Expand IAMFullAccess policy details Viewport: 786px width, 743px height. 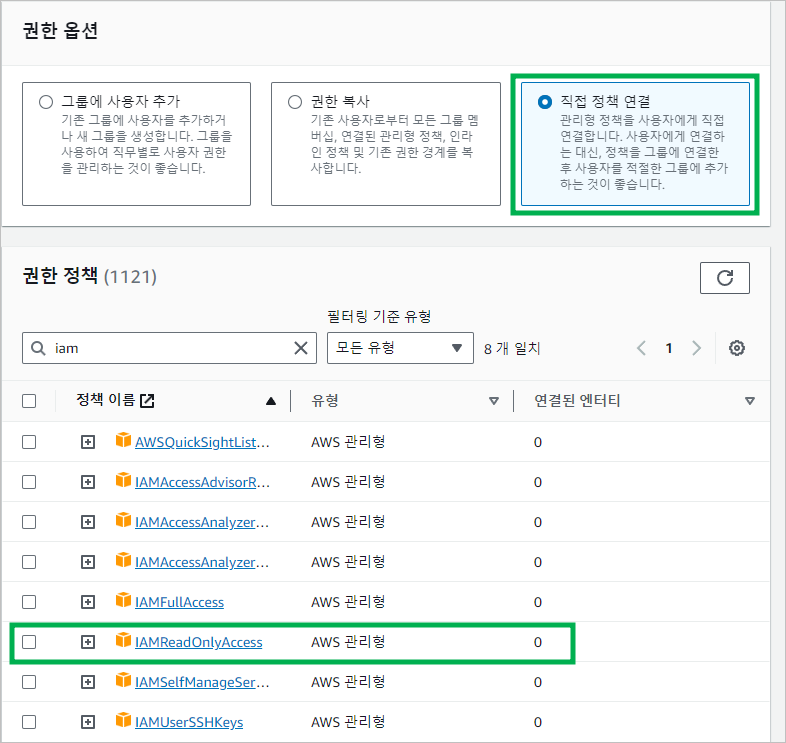coord(88,602)
